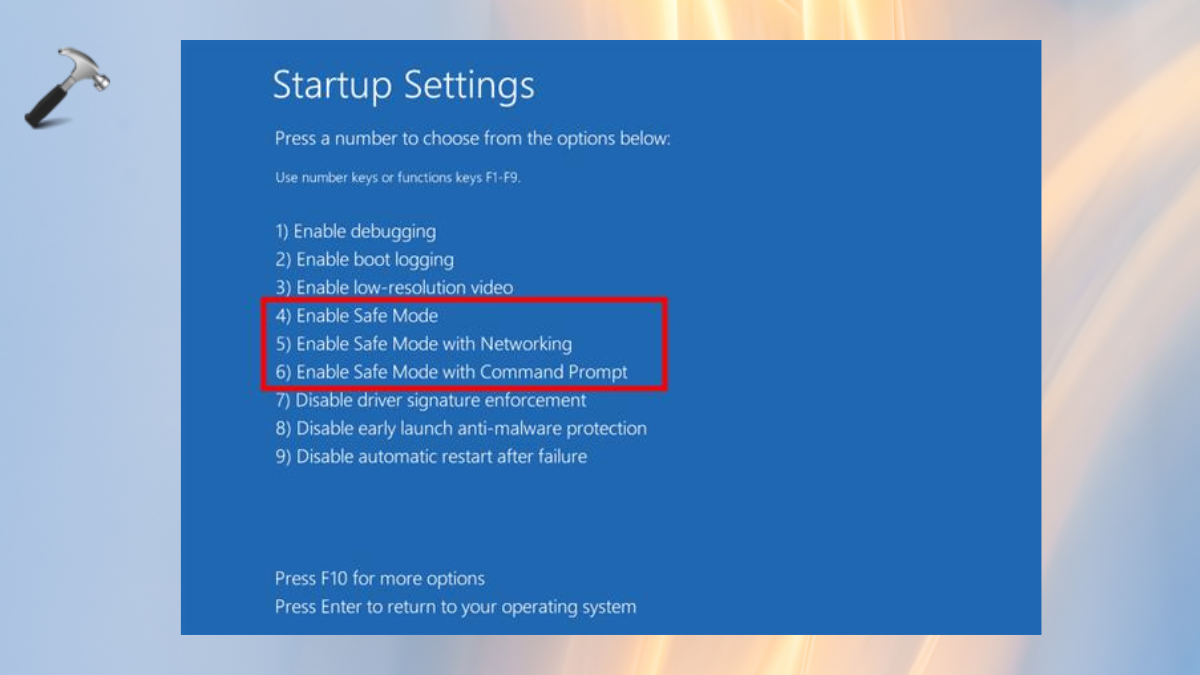Select Enable Safe Mode with Command Prompt
Image resolution: width=1200 pixels, height=675 pixels.
(x=451, y=372)
